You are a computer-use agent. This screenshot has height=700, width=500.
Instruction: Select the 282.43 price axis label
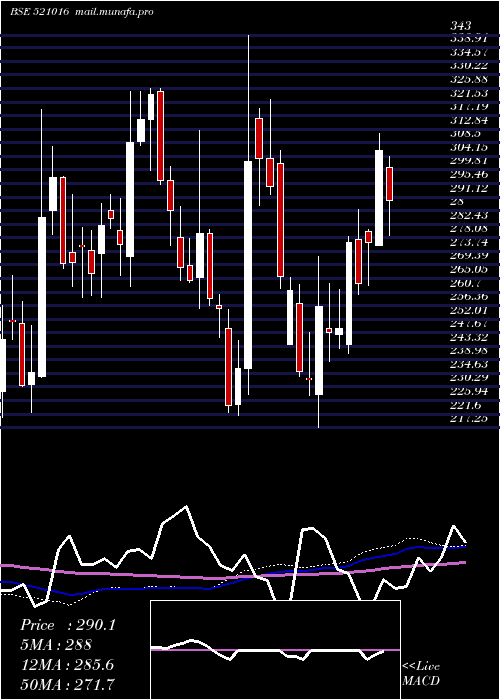tap(469, 215)
